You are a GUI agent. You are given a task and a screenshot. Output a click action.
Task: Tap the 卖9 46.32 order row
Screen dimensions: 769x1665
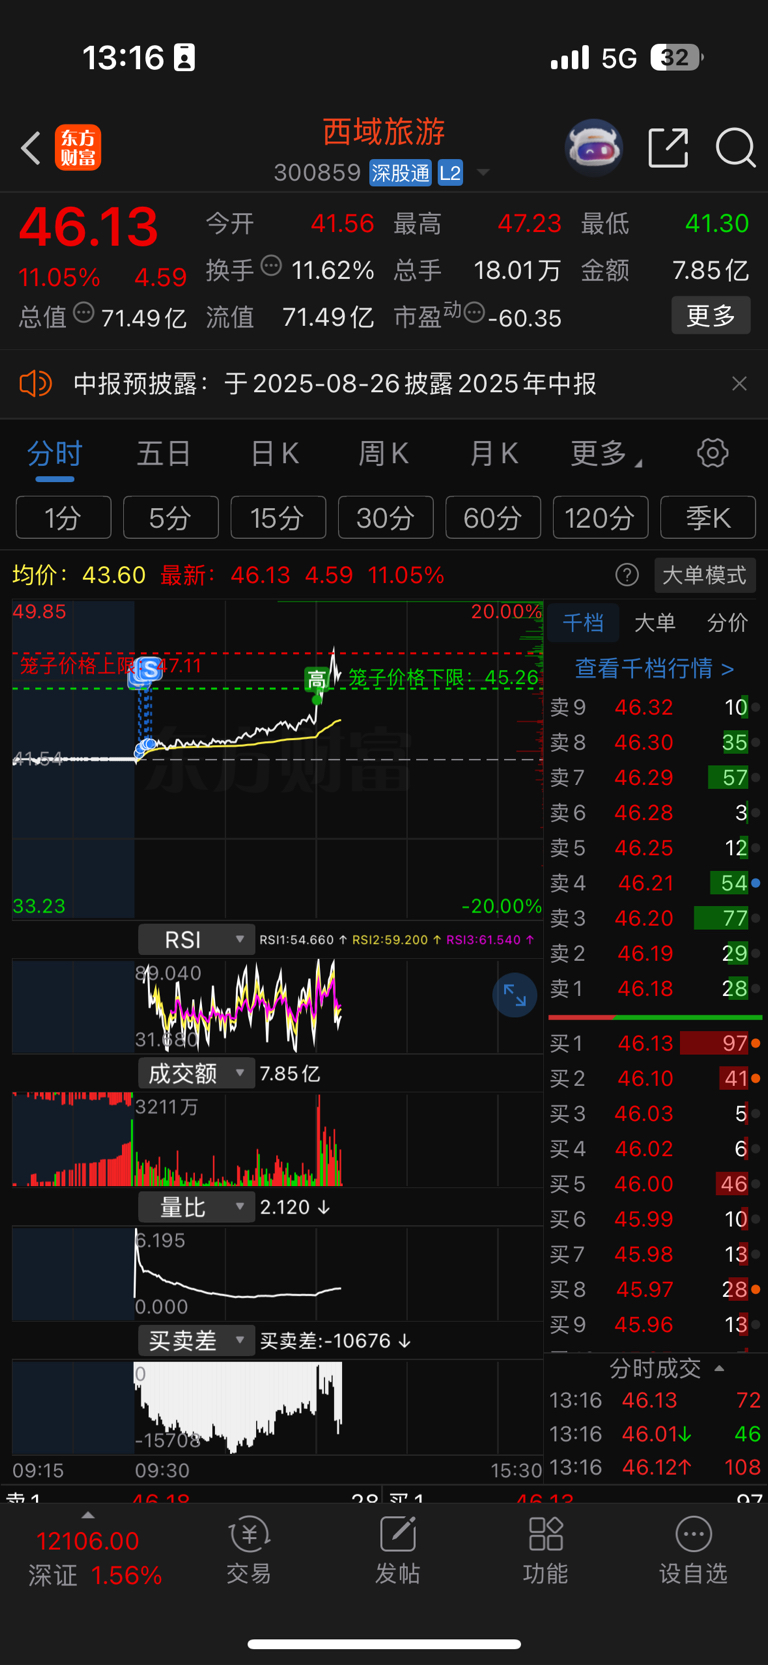(x=655, y=708)
